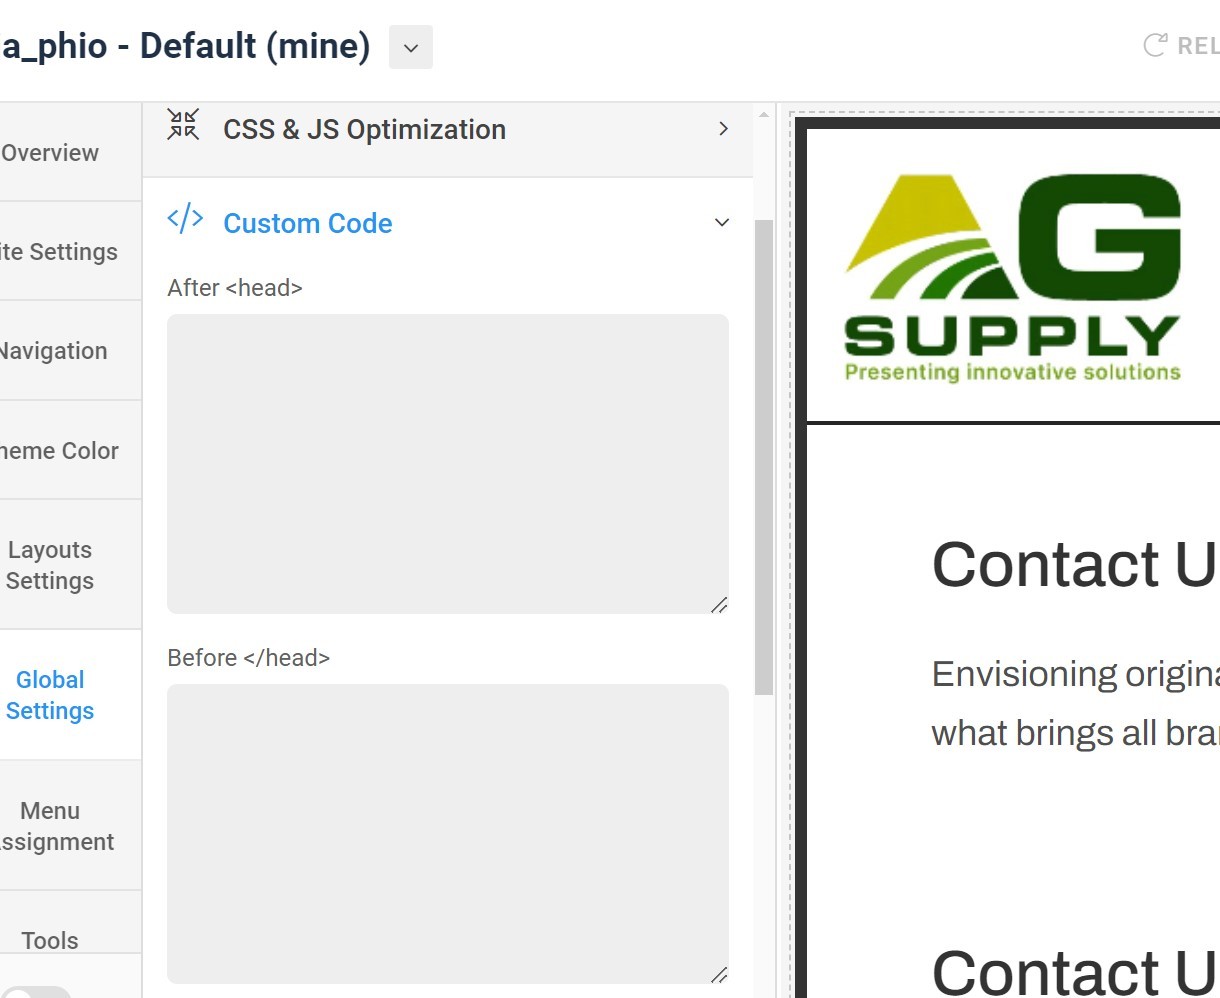
Task: Open the Theme Color tab
Action: pos(58,451)
